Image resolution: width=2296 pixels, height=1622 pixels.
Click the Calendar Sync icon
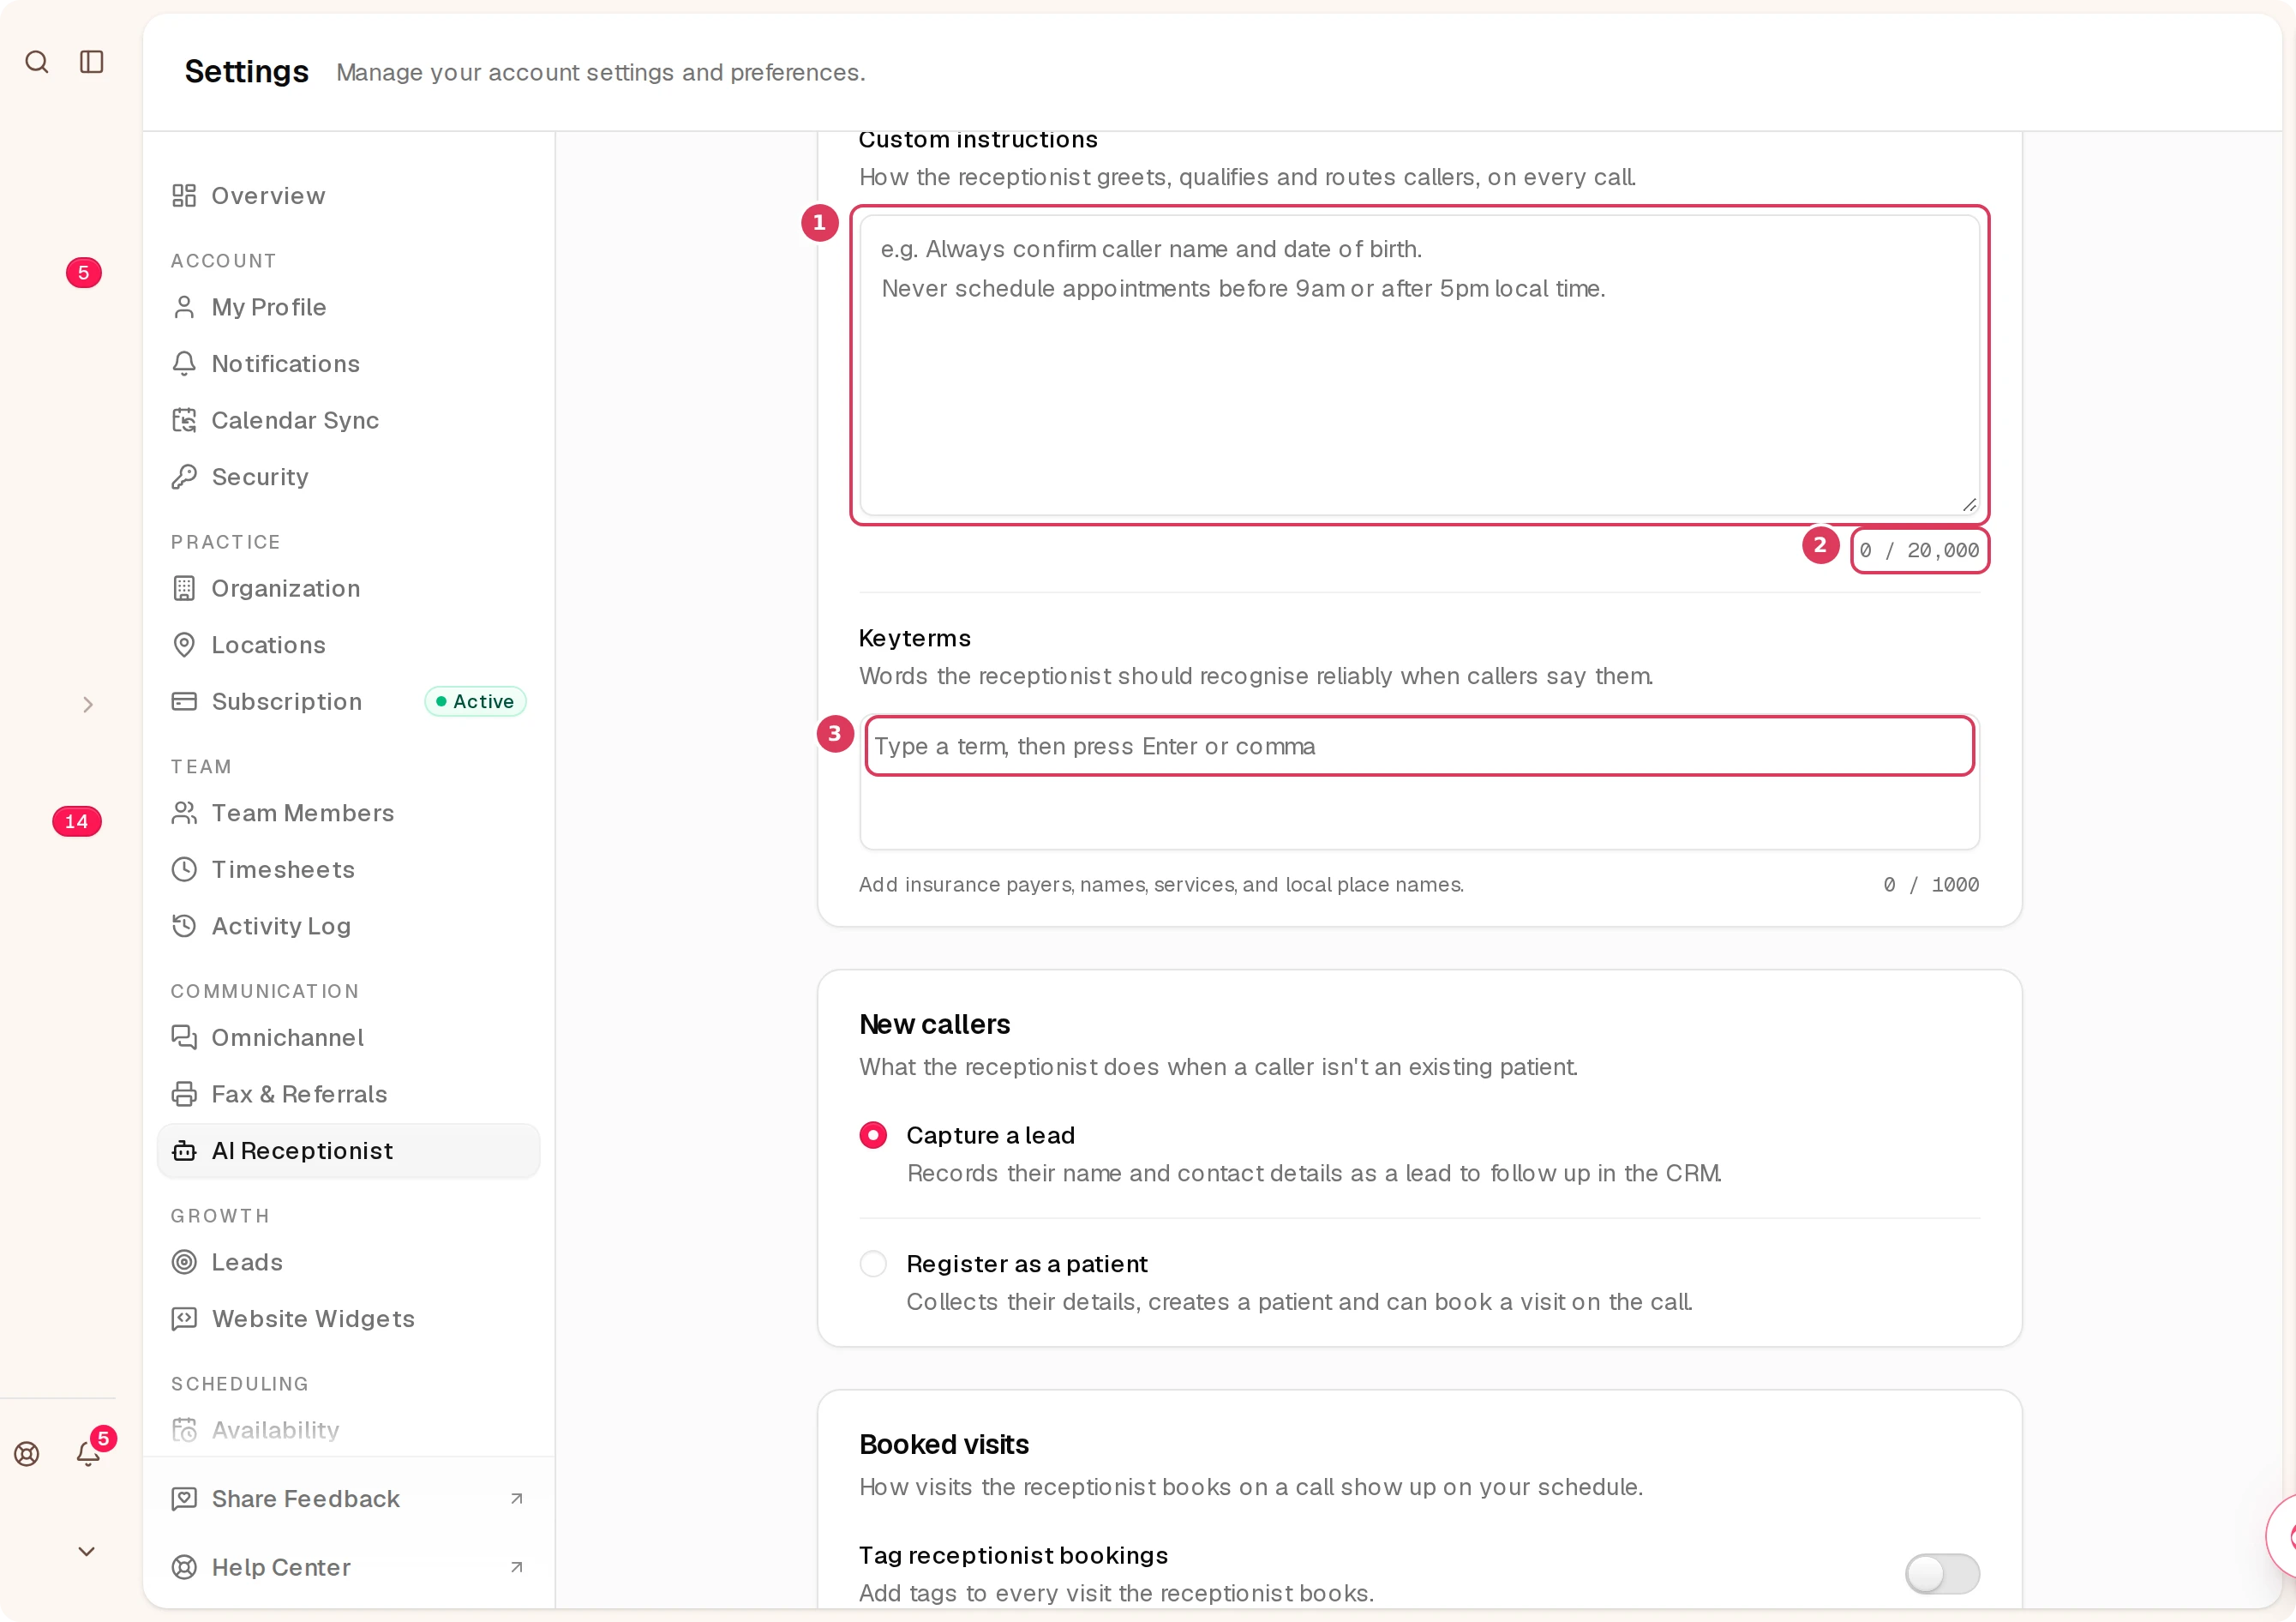[x=184, y=420]
